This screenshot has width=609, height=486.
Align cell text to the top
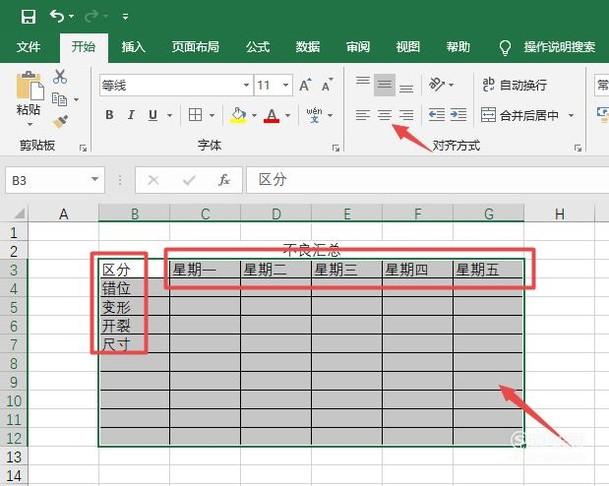pos(363,81)
